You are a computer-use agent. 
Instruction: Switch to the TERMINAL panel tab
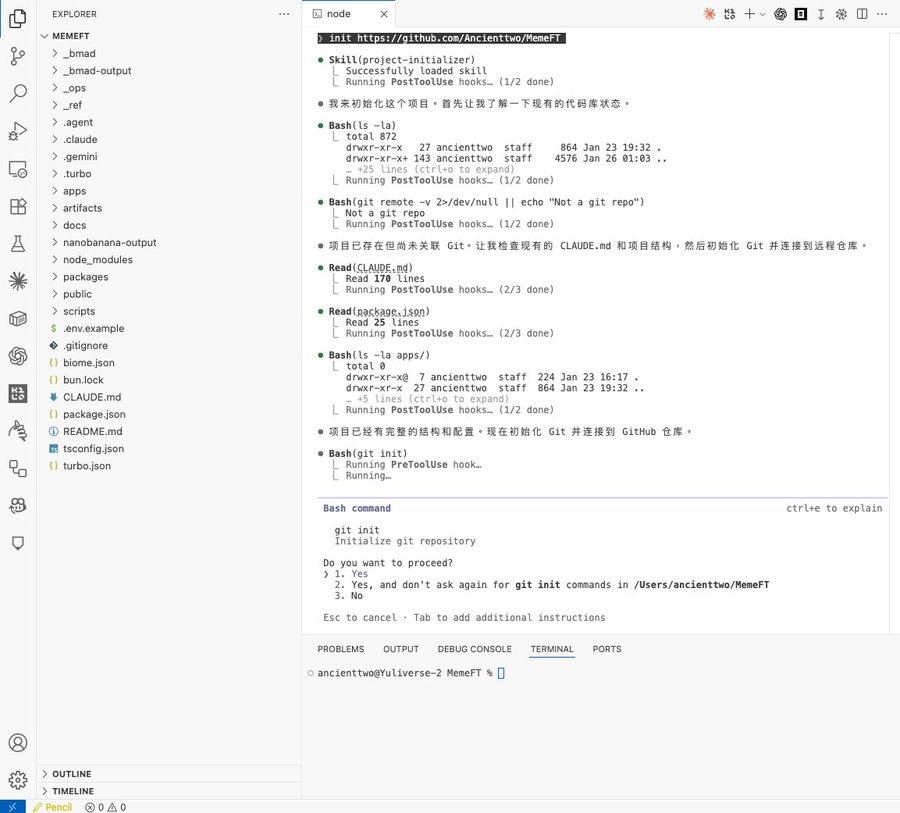click(x=552, y=649)
